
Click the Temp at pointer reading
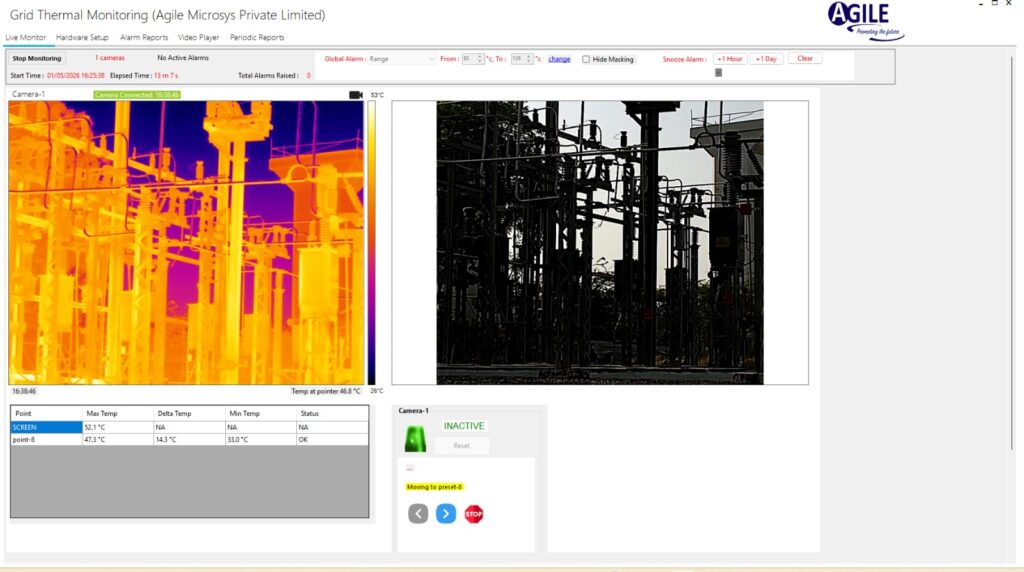point(326,391)
